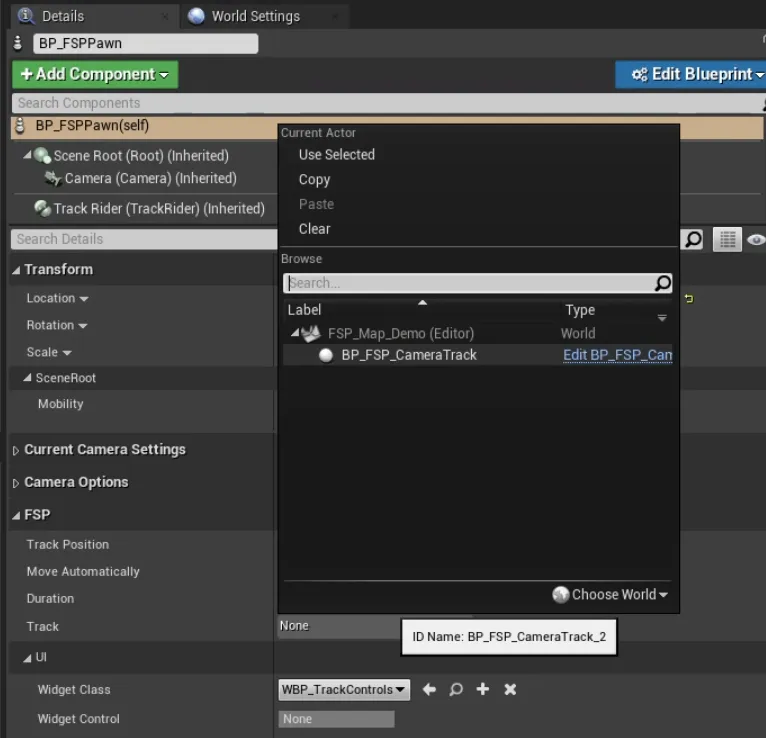Choose Use Selected from the context menu
Screen dimensions: 766x738
(x=336, y=154)
